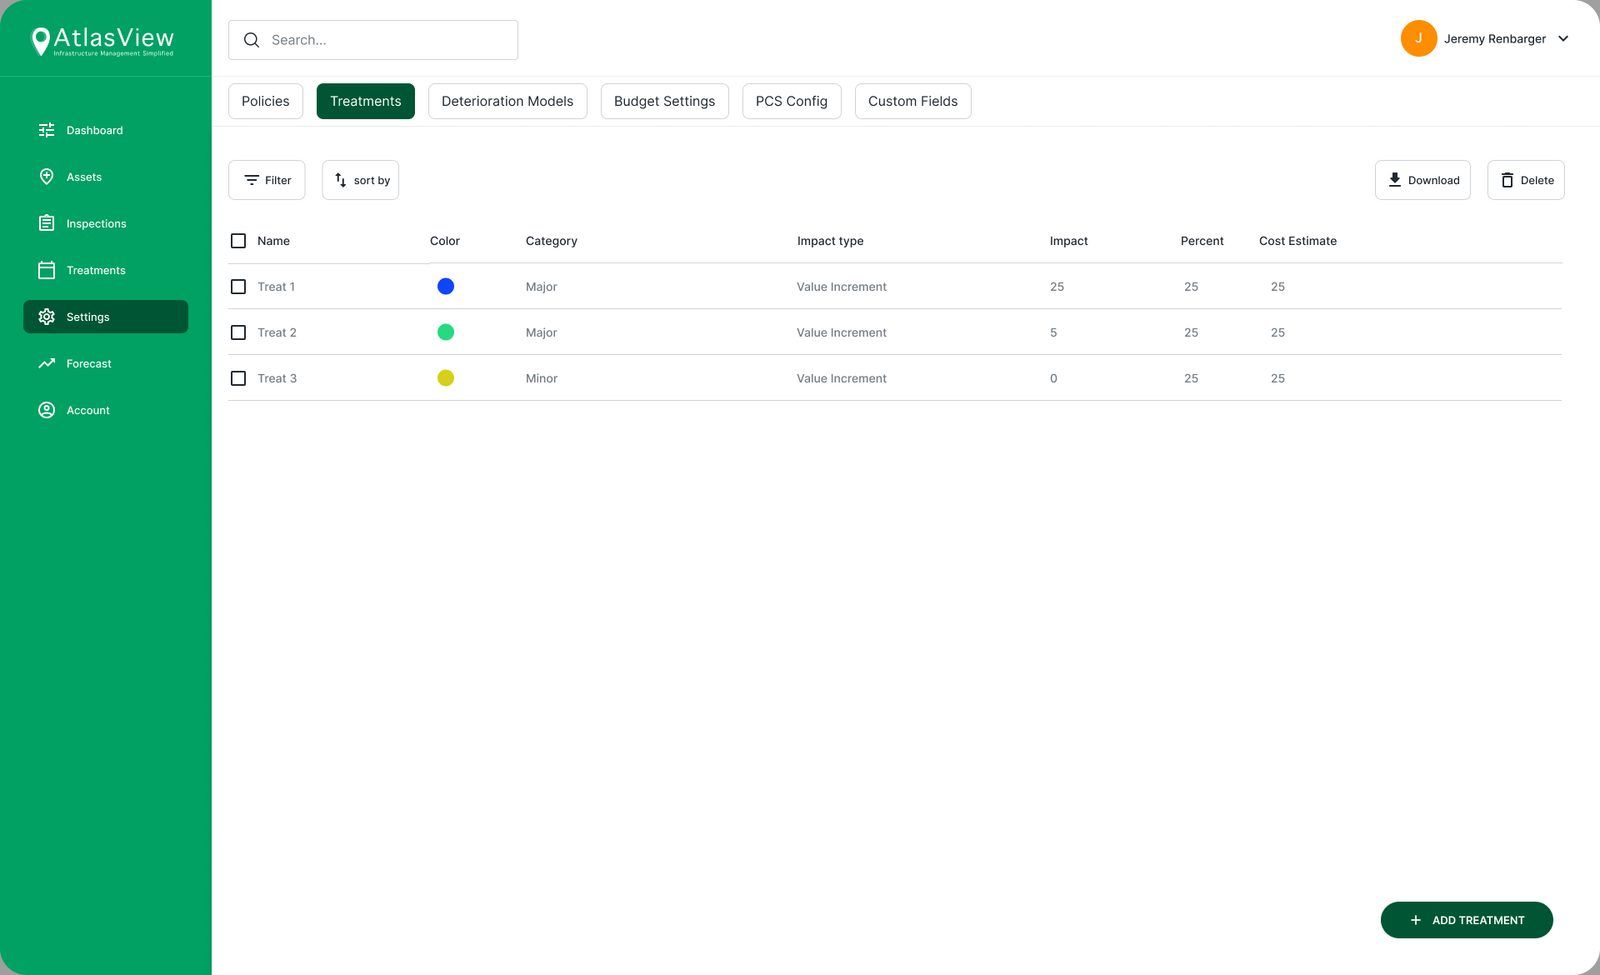1600x975 pixels.
Task: Click the Inspections clipboard icon
Action: point(46,223)
